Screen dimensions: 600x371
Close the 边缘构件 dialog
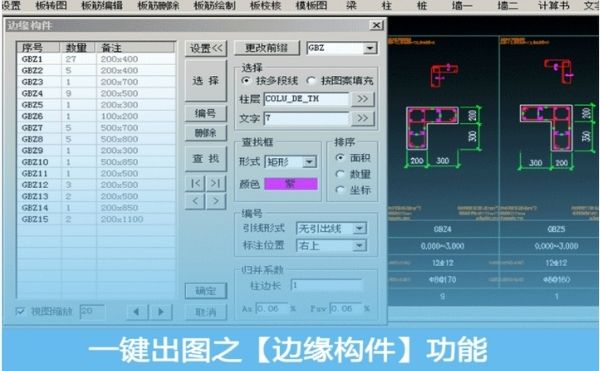(x=377, y=25)
